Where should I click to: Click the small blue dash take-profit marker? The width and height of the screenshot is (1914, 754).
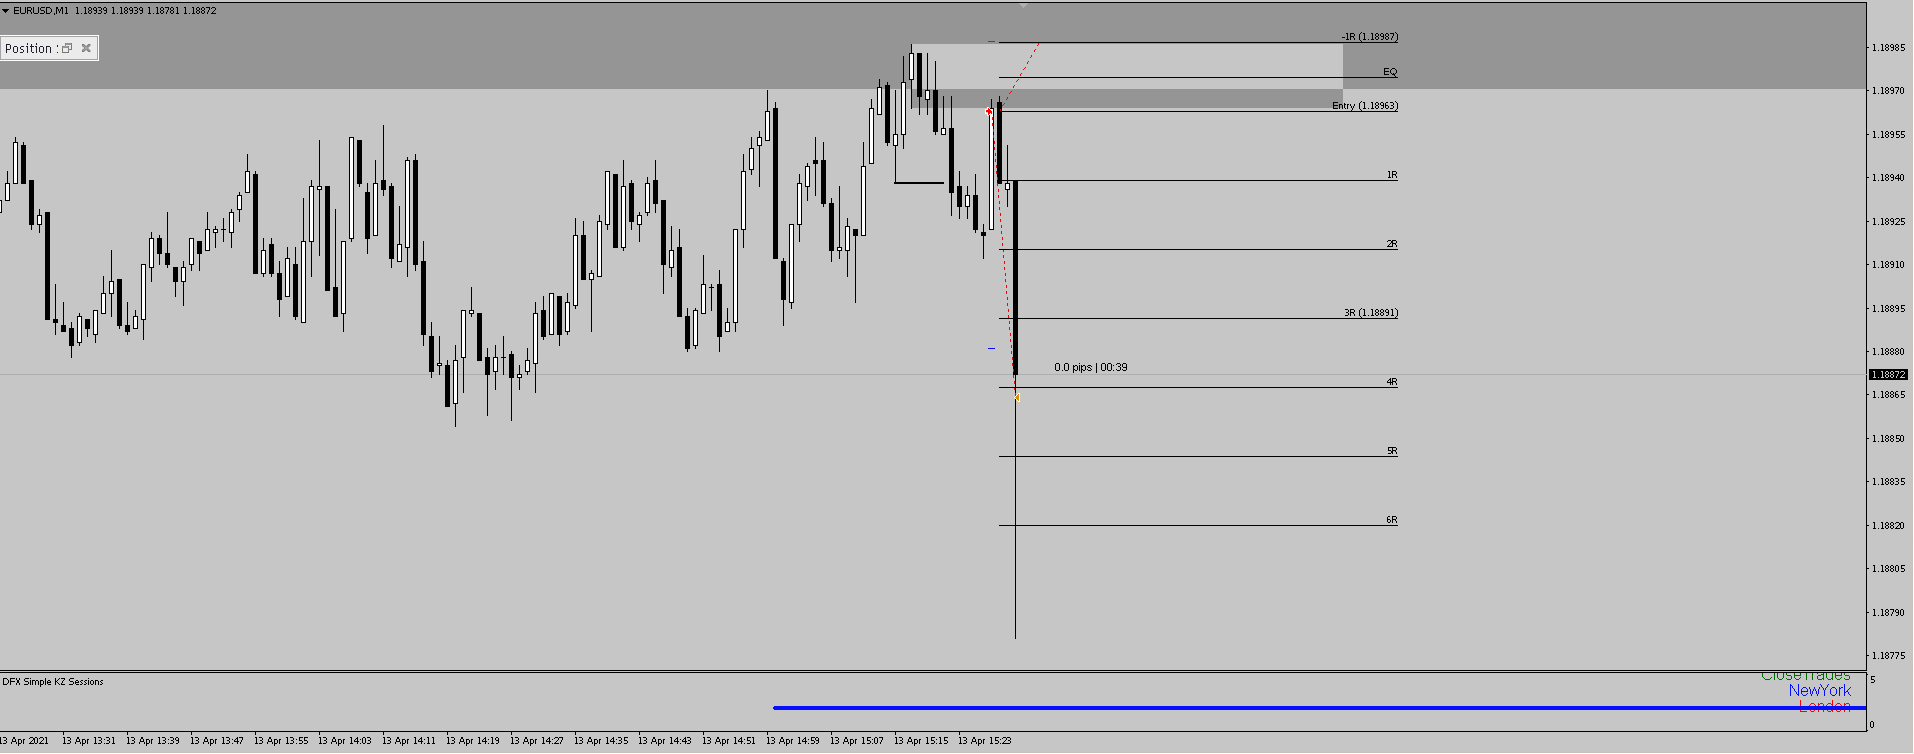[x=992, y=349]
